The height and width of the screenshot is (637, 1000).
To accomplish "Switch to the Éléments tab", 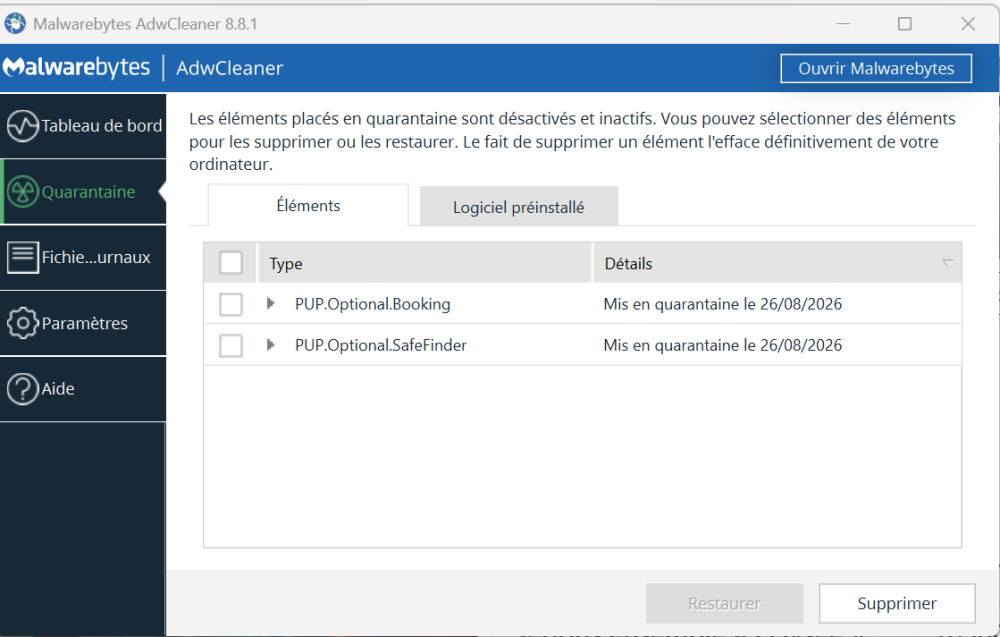I will [x=308, y=205].
